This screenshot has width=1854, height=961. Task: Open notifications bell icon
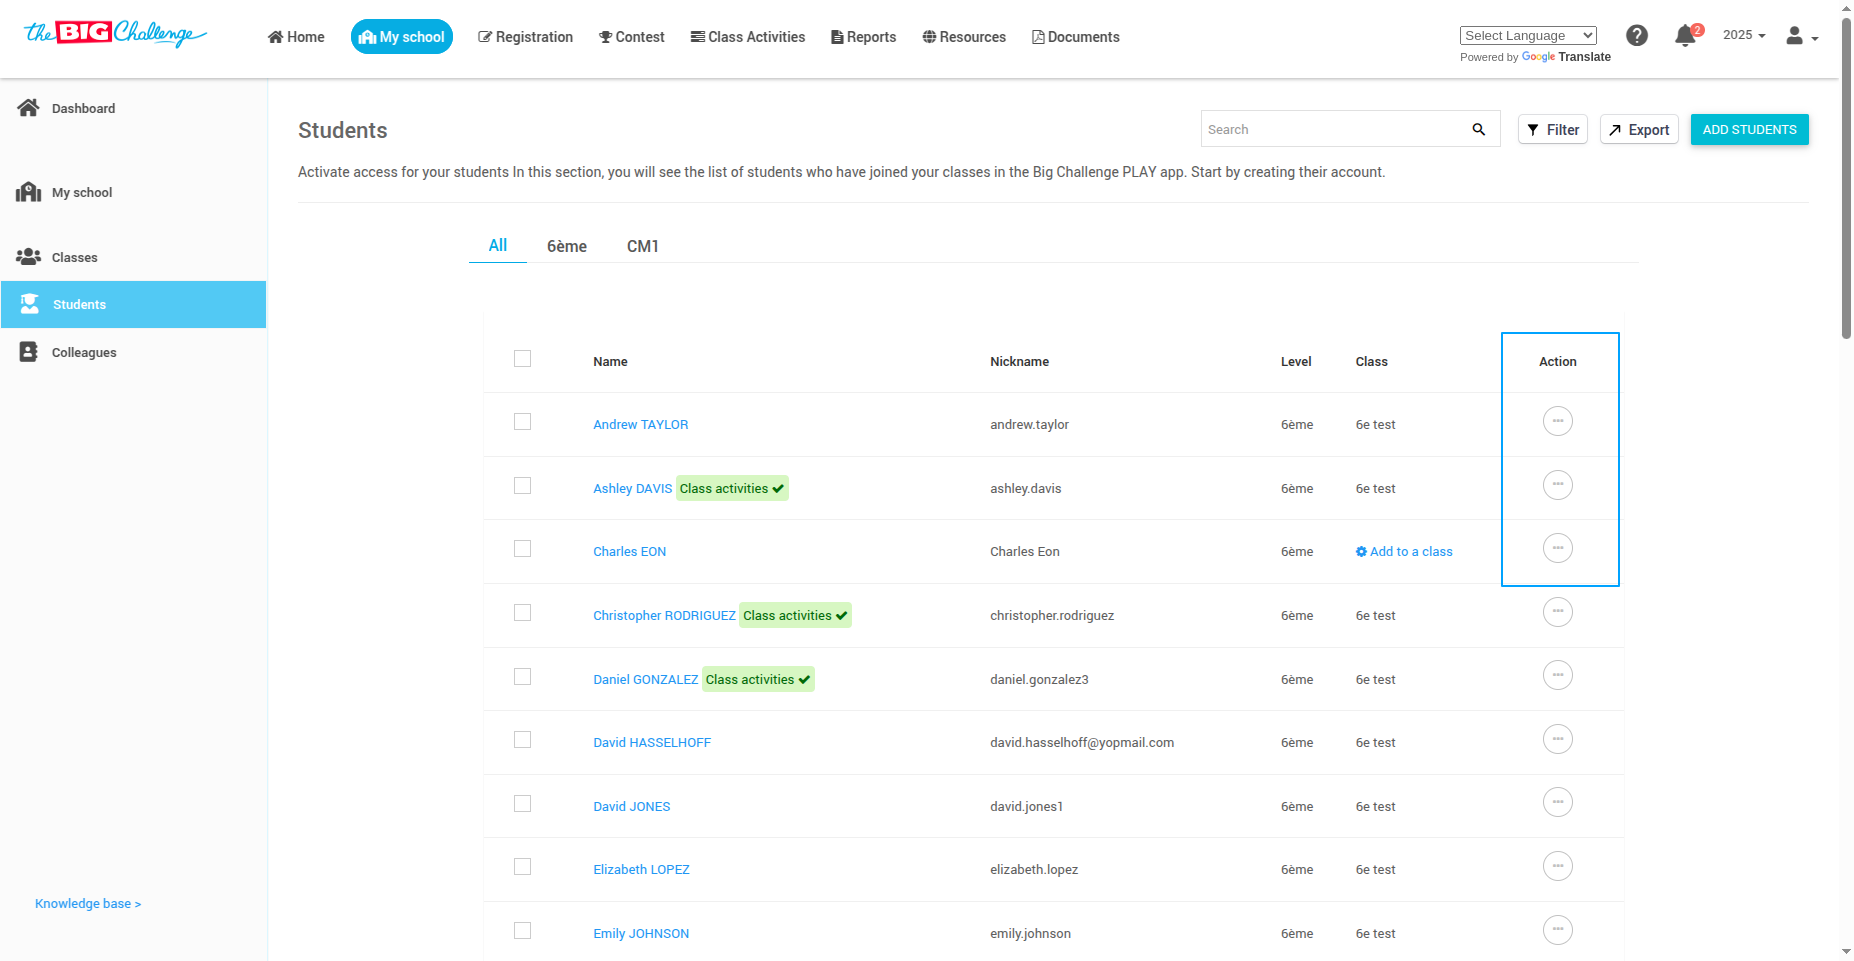click(1685, 36)
